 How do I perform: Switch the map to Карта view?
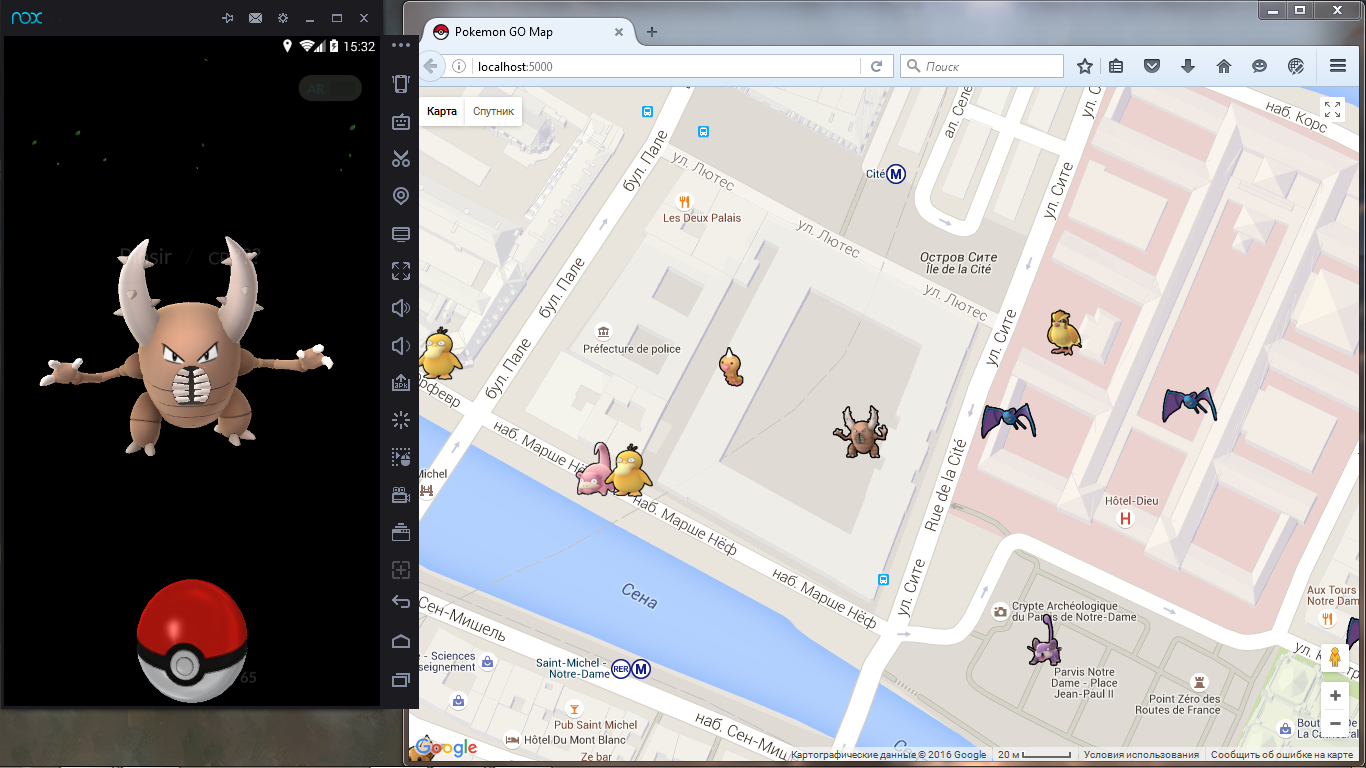[442, 111]
